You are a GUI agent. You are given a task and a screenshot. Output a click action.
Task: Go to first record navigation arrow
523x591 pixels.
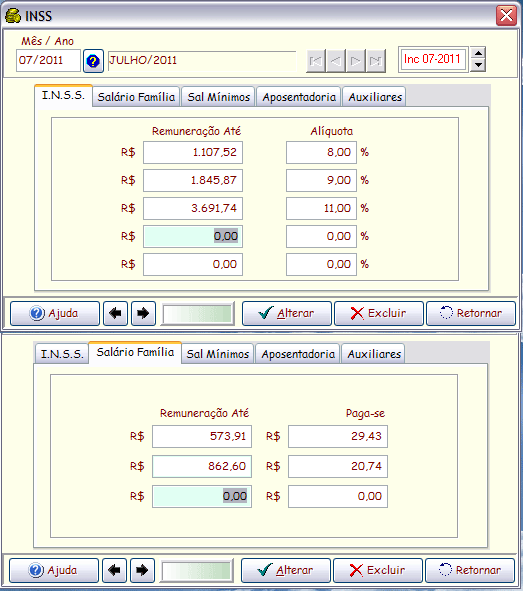(x=316, y=61)
